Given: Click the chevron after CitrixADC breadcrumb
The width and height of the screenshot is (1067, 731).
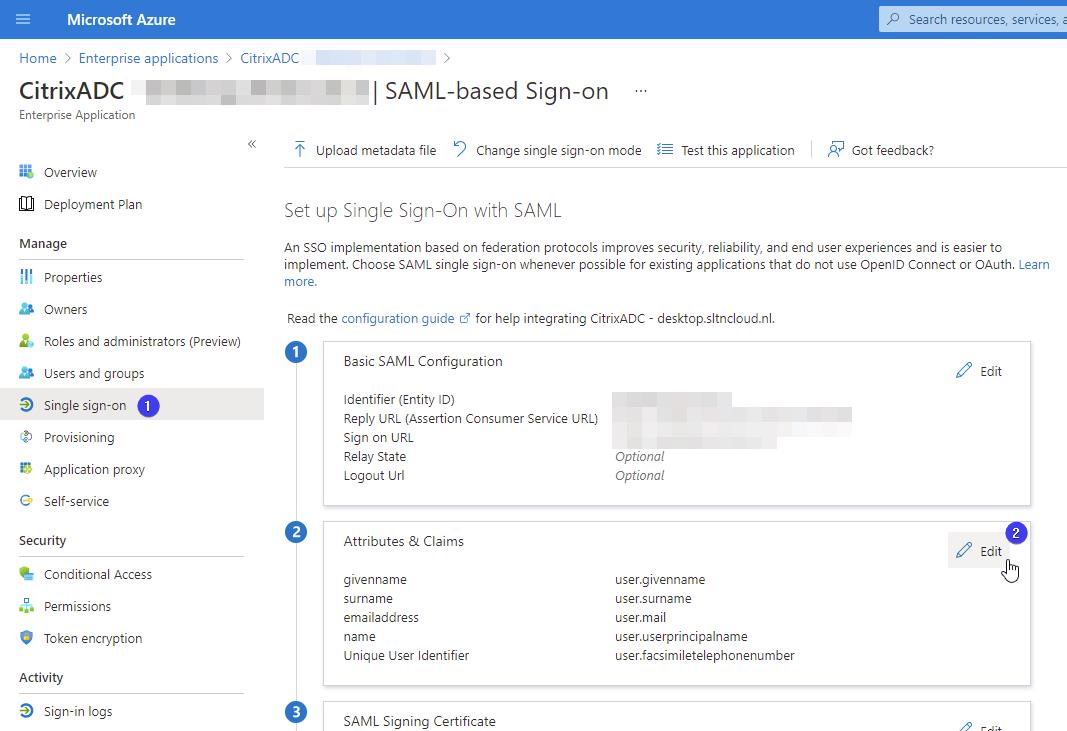Looking at the screenshot, I should (446, 59).
